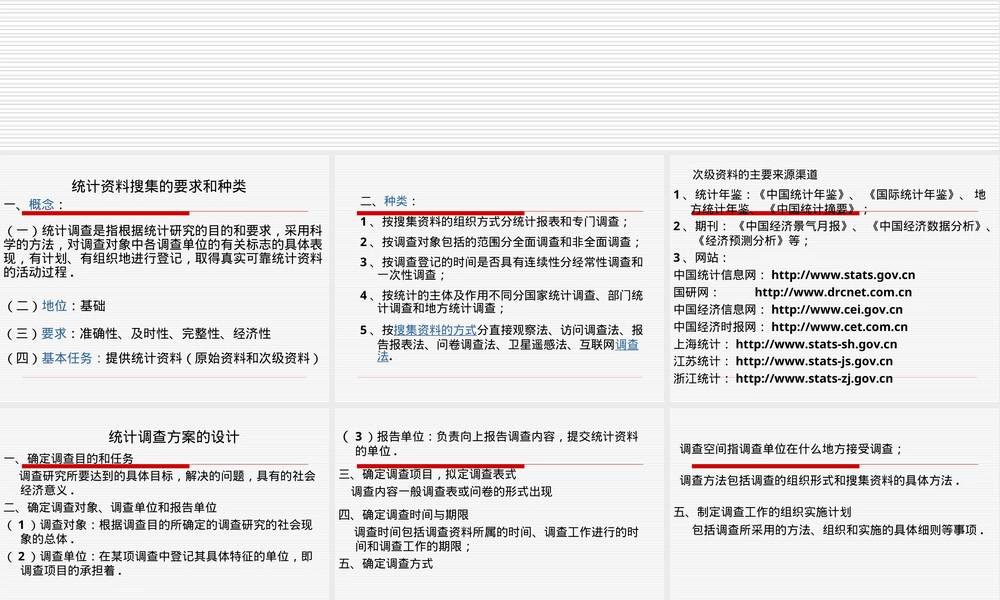This screenshot has height=600, width=1000.
Task: Select the URL http://www.cei.gov.cn
Action: (x=837, y=309)
